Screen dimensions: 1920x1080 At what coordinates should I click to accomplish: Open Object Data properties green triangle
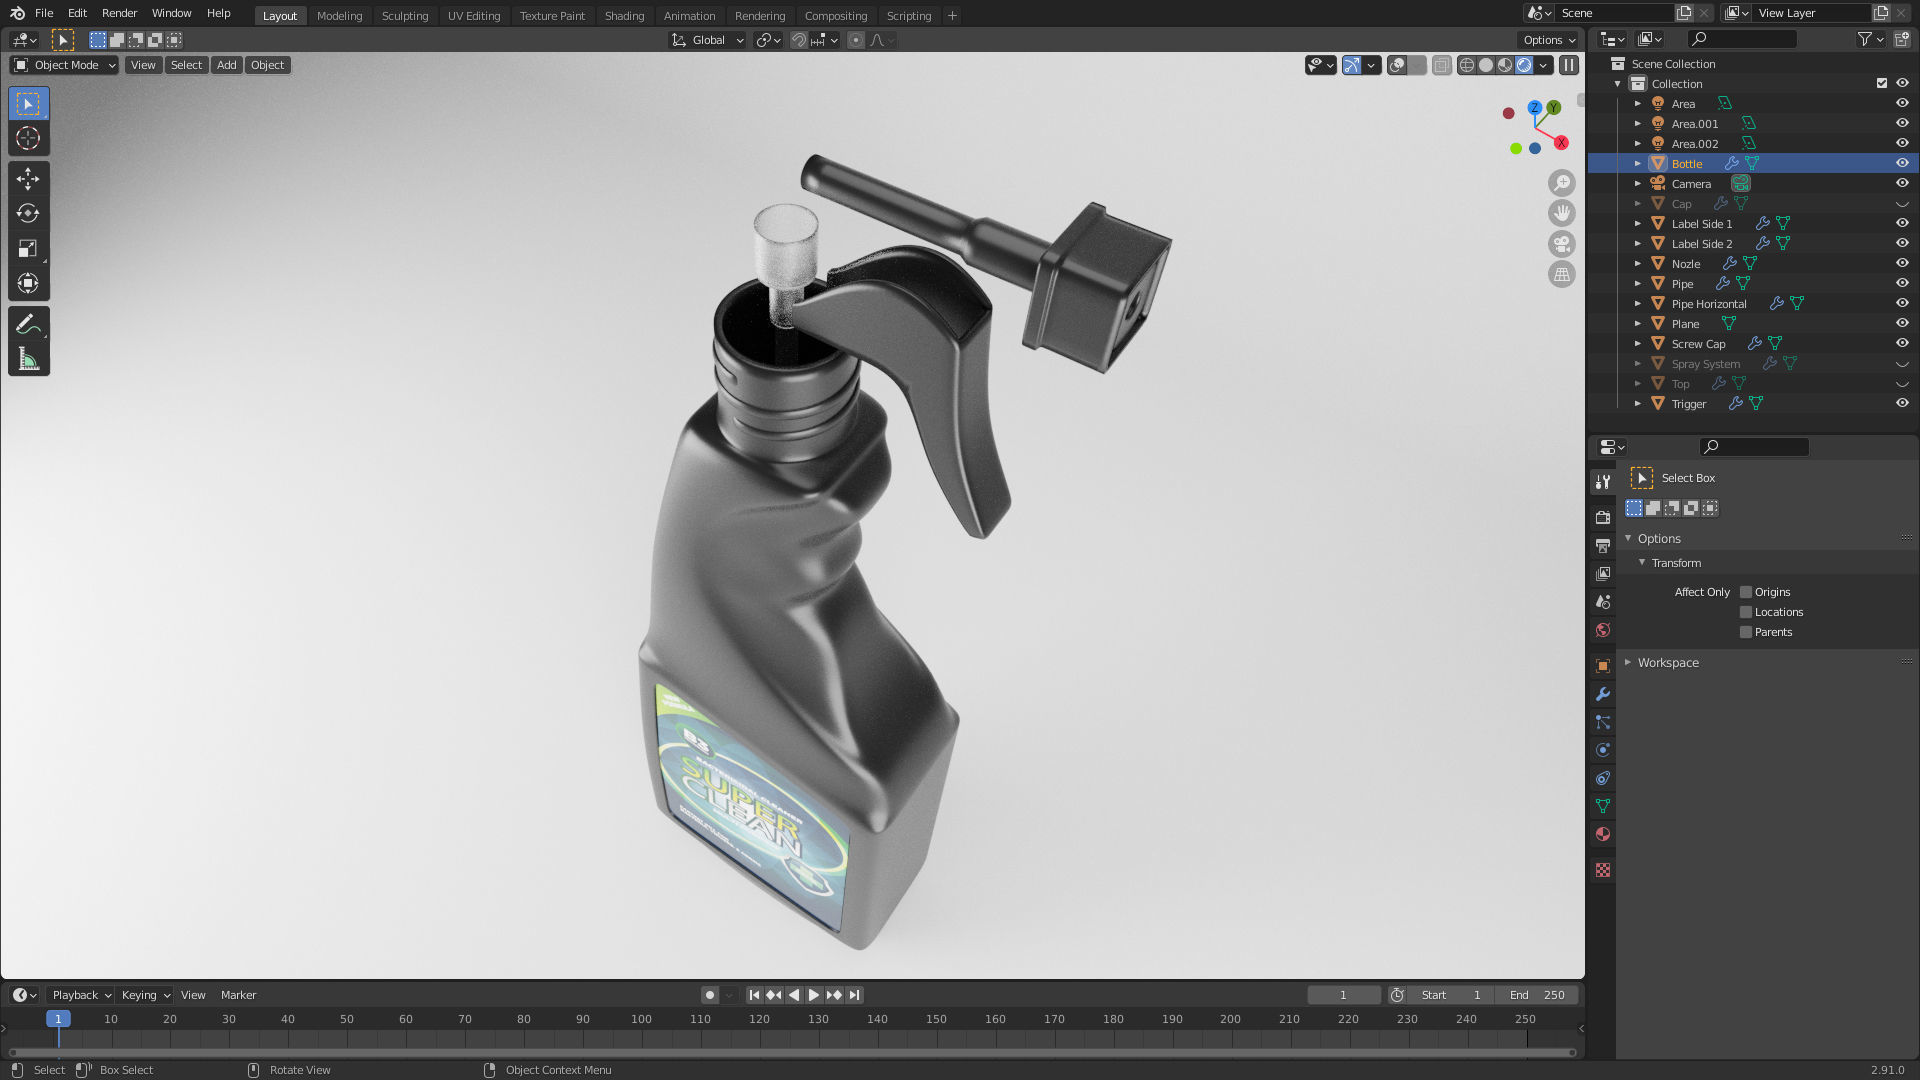(1603, 806)
